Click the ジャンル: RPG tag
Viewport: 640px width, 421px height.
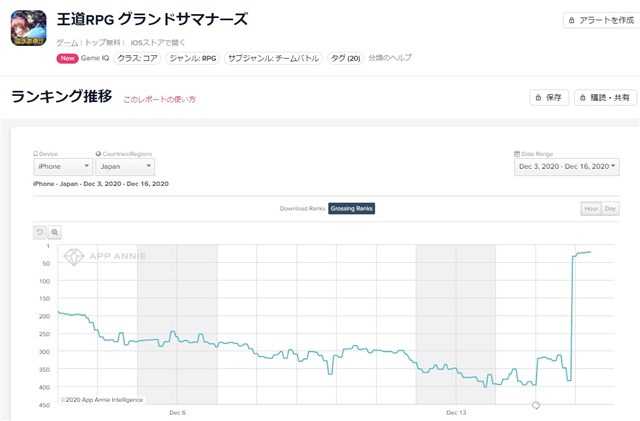coord(193,58)
